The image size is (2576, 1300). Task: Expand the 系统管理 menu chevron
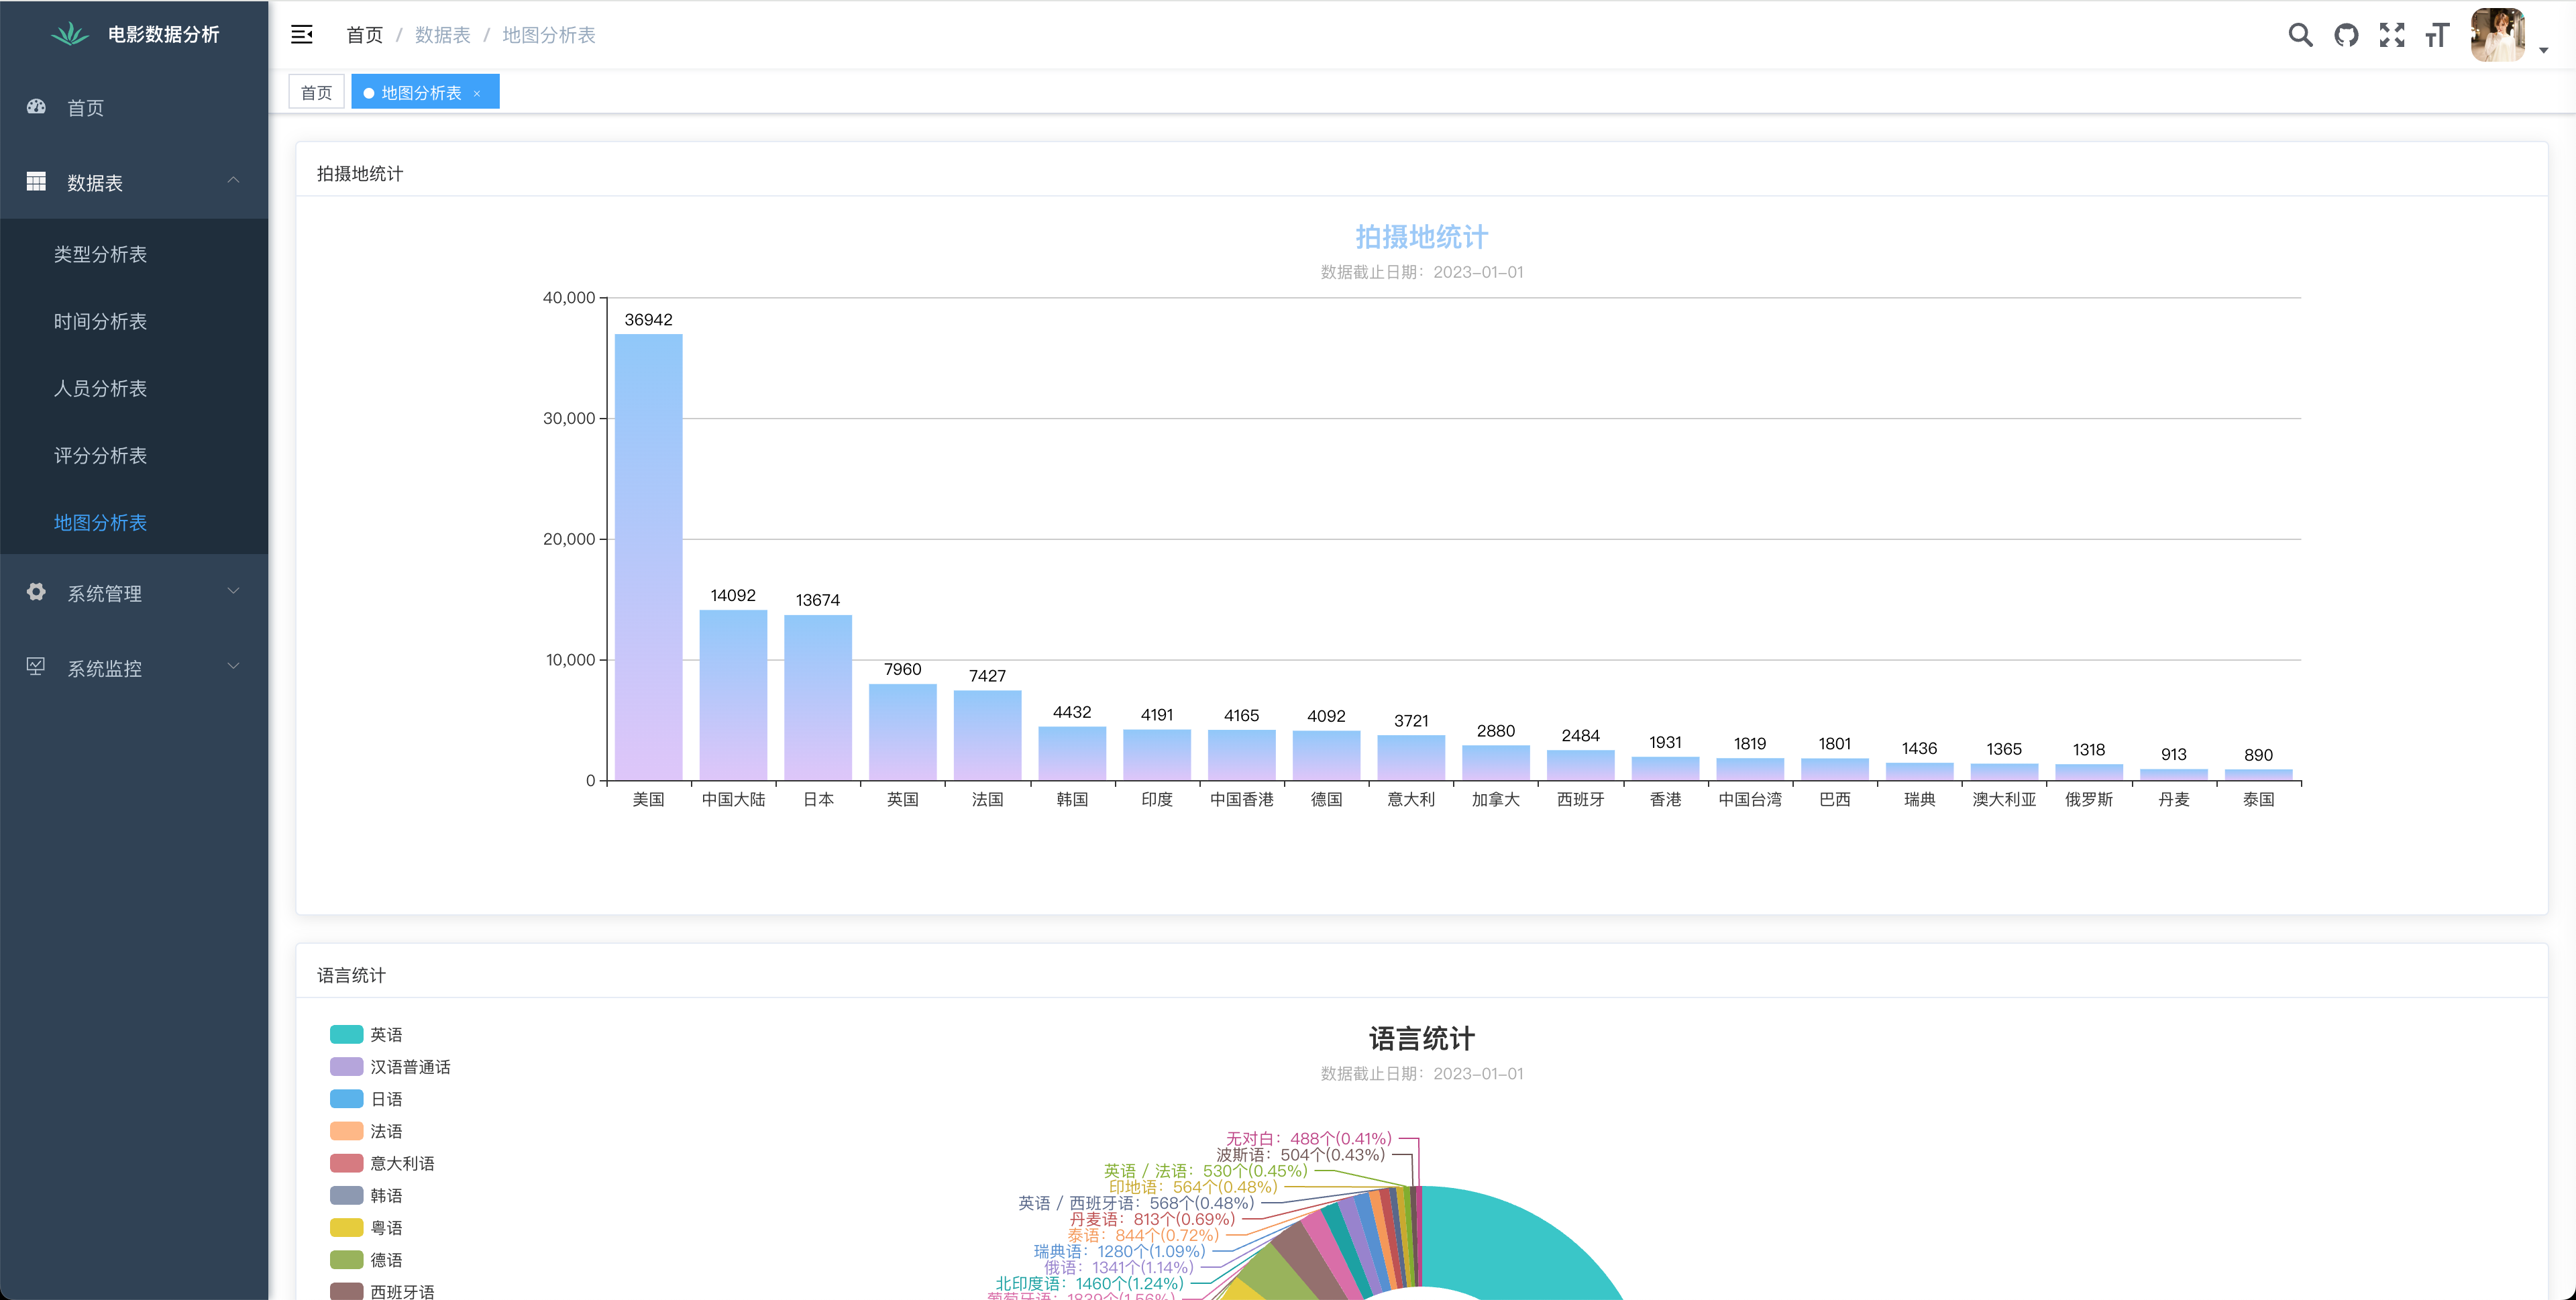pos(233,592)
